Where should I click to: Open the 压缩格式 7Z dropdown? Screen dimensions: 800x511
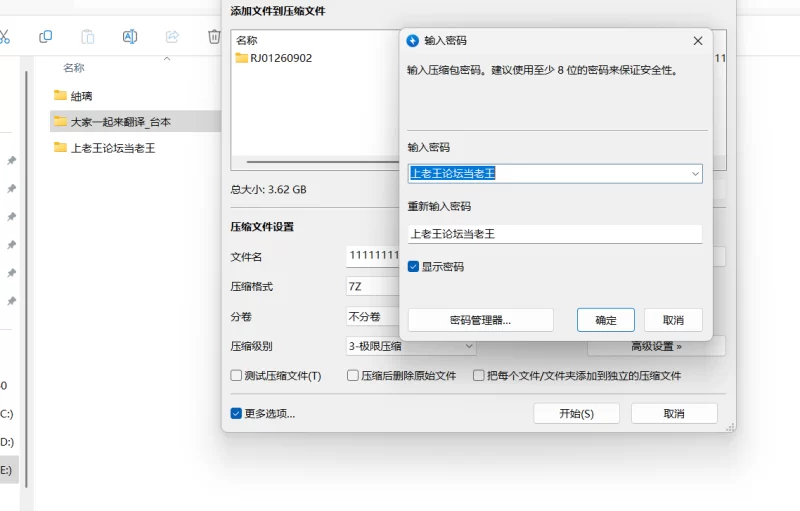tap(372, 286)
